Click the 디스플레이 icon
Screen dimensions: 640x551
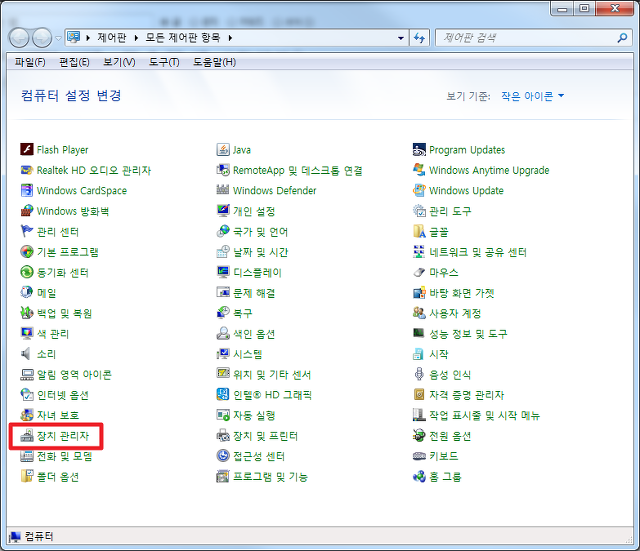[223, 272]
